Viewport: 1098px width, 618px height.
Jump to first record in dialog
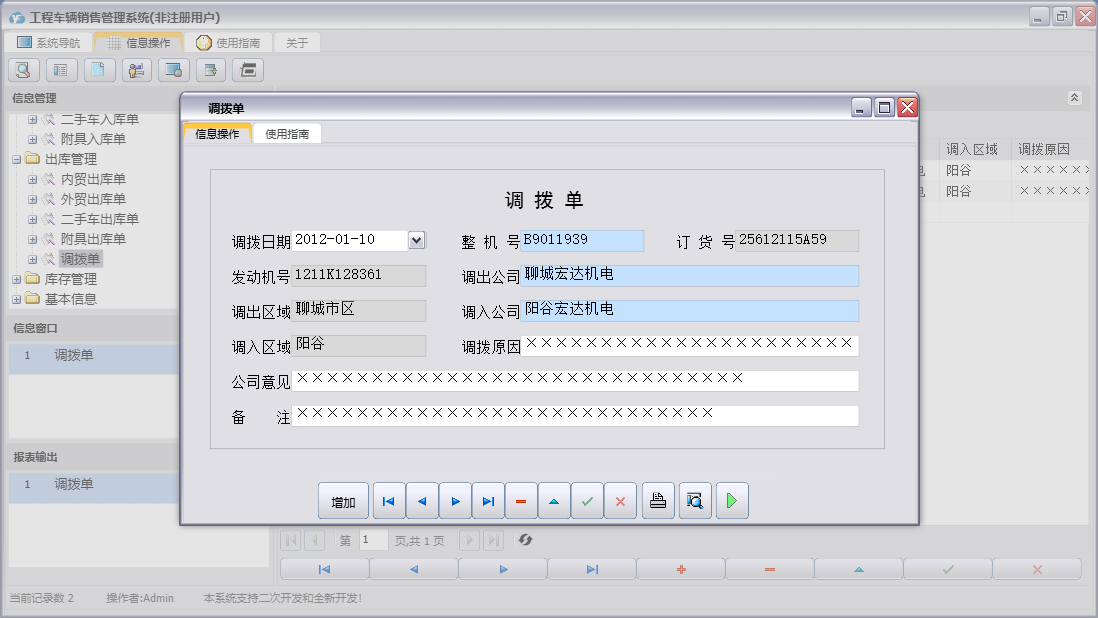(389, 501)
